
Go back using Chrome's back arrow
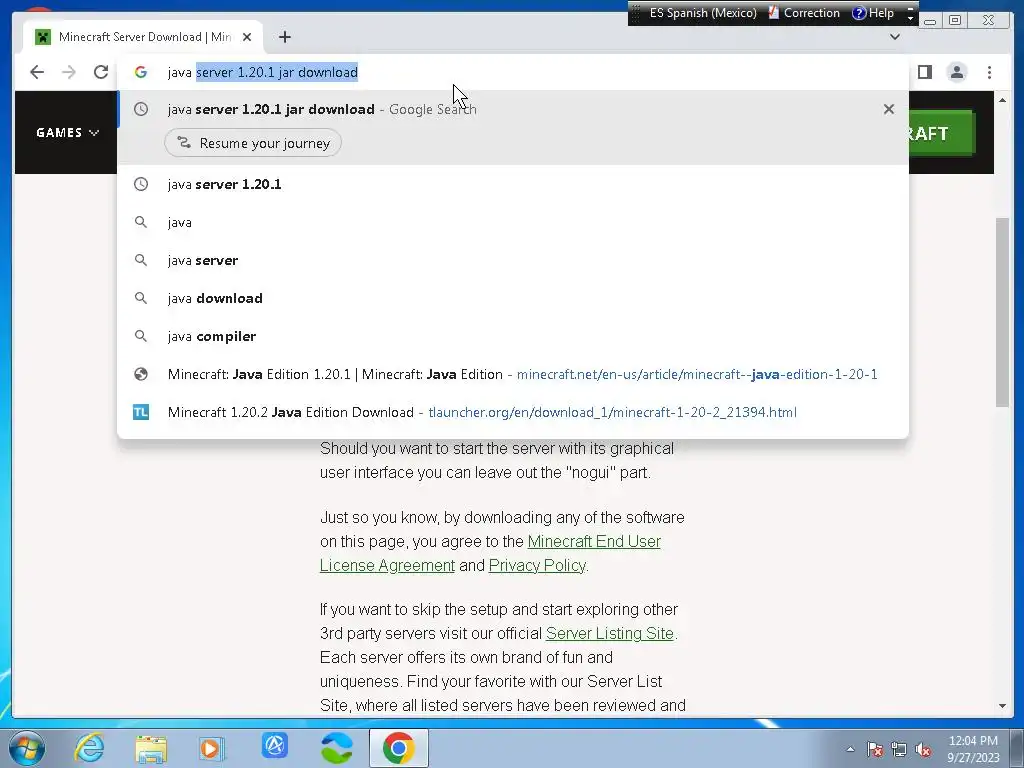37,72
